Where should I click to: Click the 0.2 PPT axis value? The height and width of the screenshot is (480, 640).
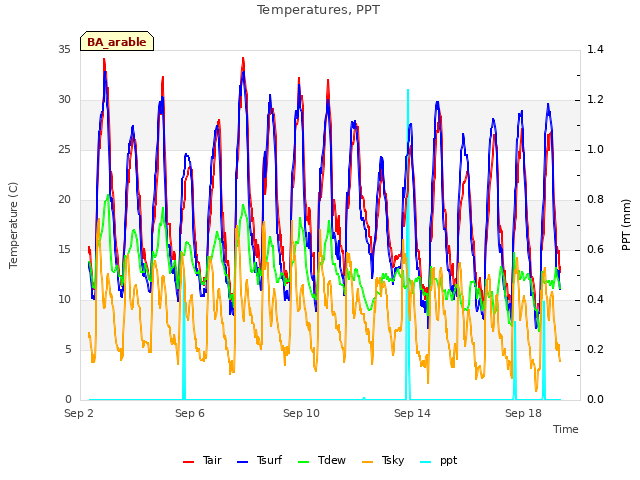[x=595, y=349]
